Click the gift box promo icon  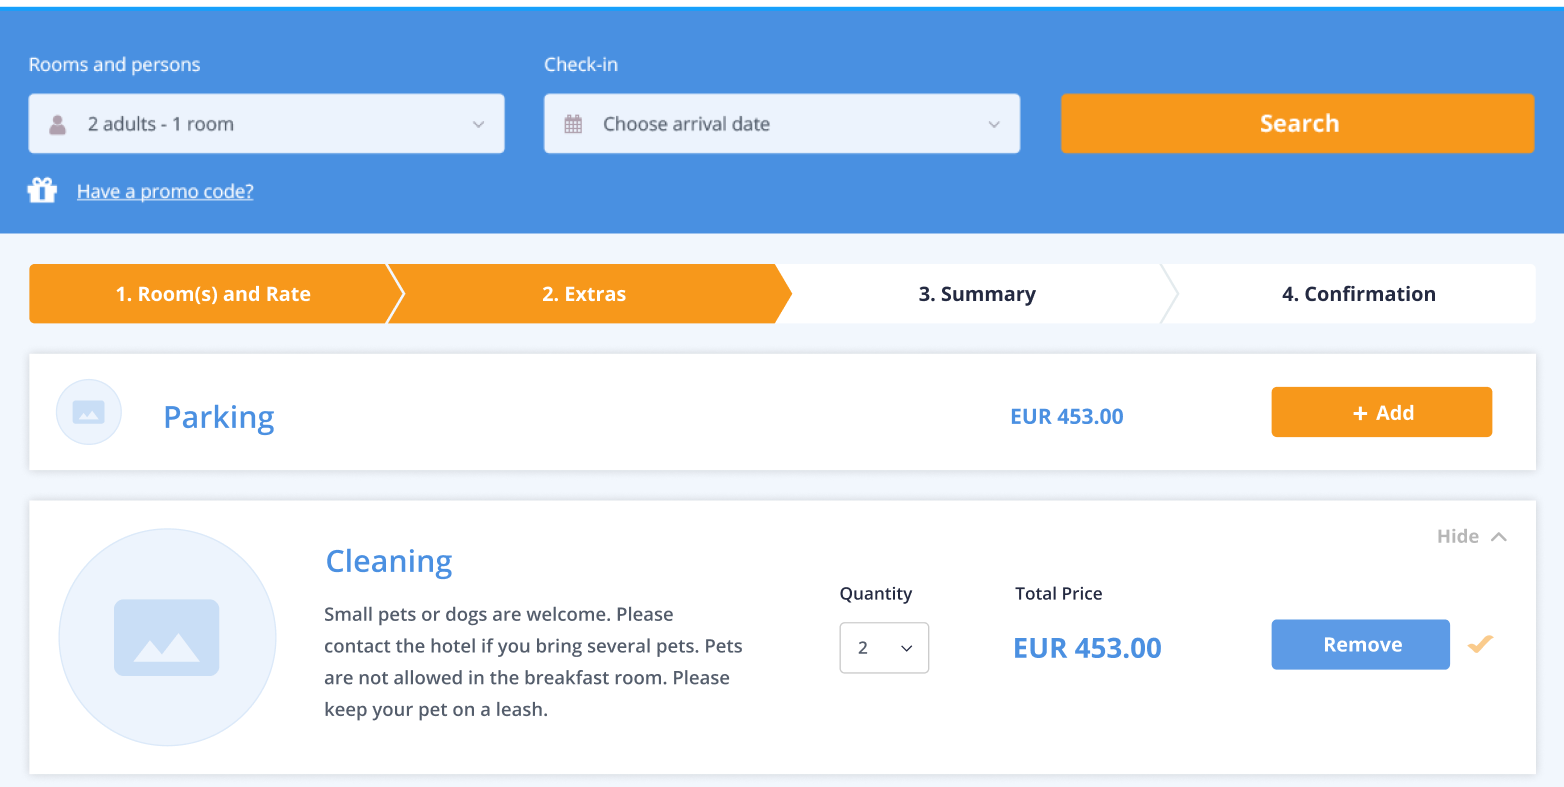(x=42, y=190)
